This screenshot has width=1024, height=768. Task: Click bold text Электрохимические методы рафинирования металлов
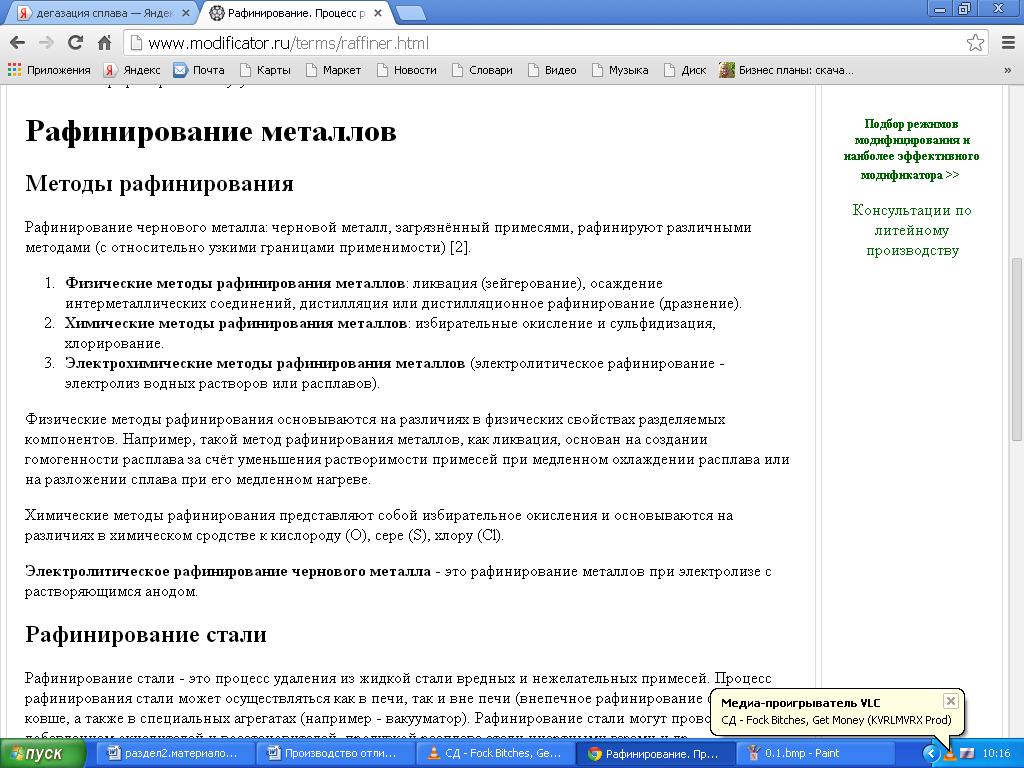[264, 363]
